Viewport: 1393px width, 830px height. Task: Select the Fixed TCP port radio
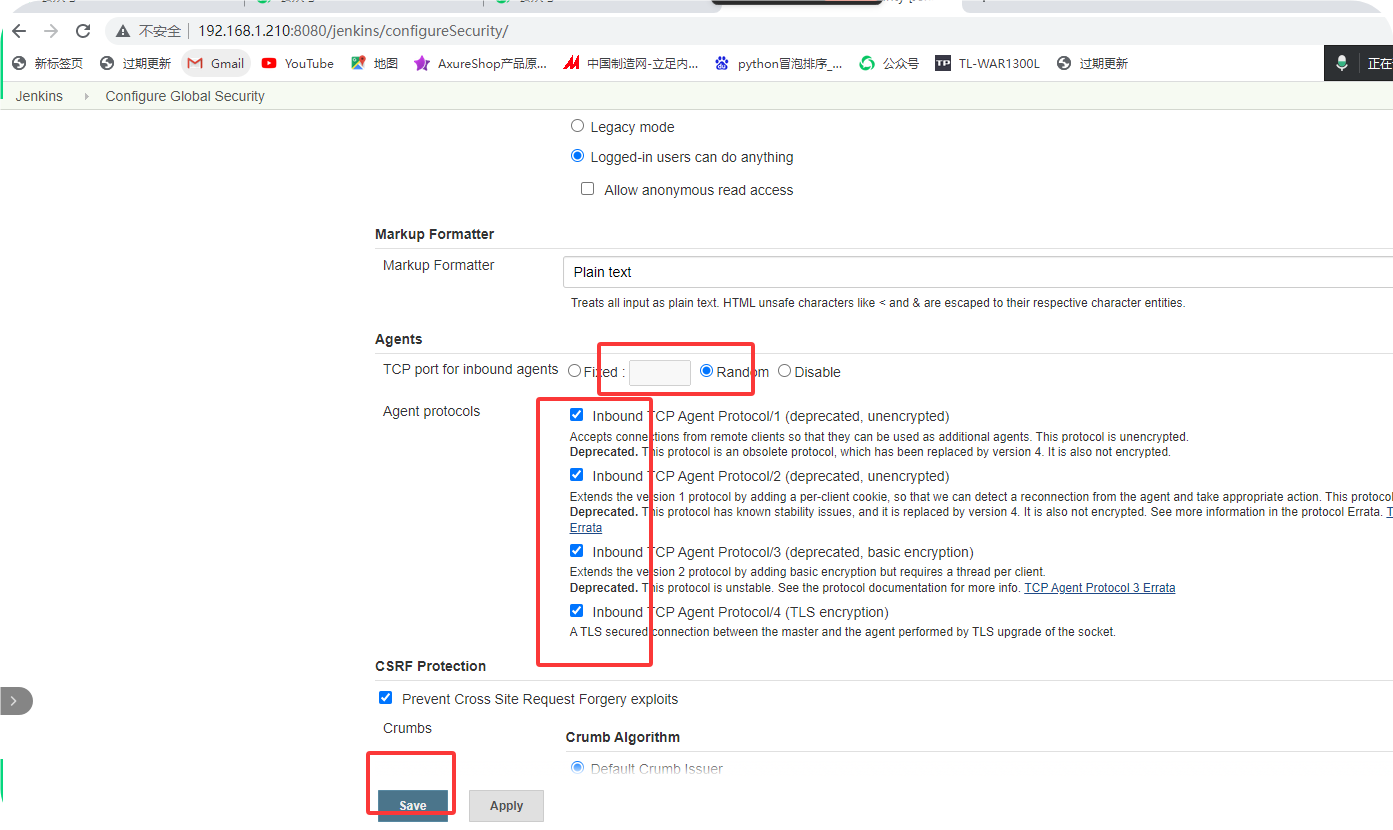tap(574, 371)
